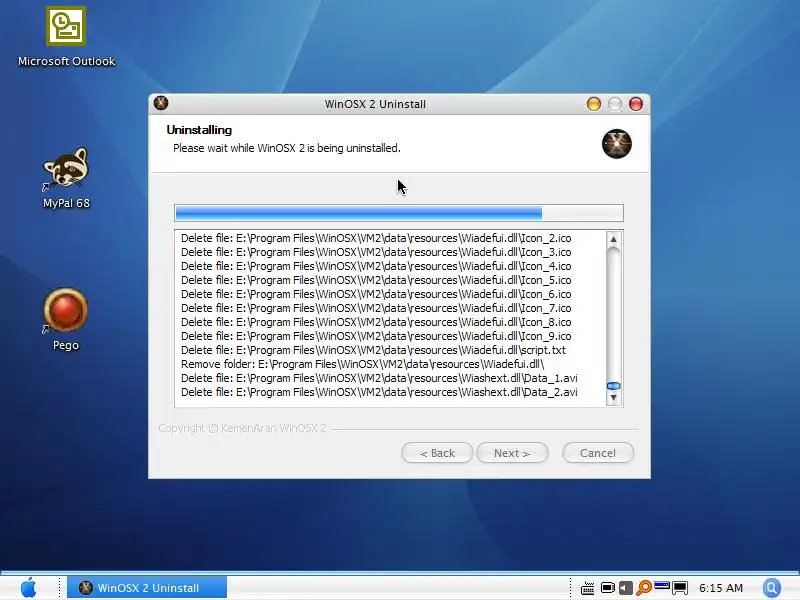Launch the MyPal 68 raccoon shortcut

(66, 178)
